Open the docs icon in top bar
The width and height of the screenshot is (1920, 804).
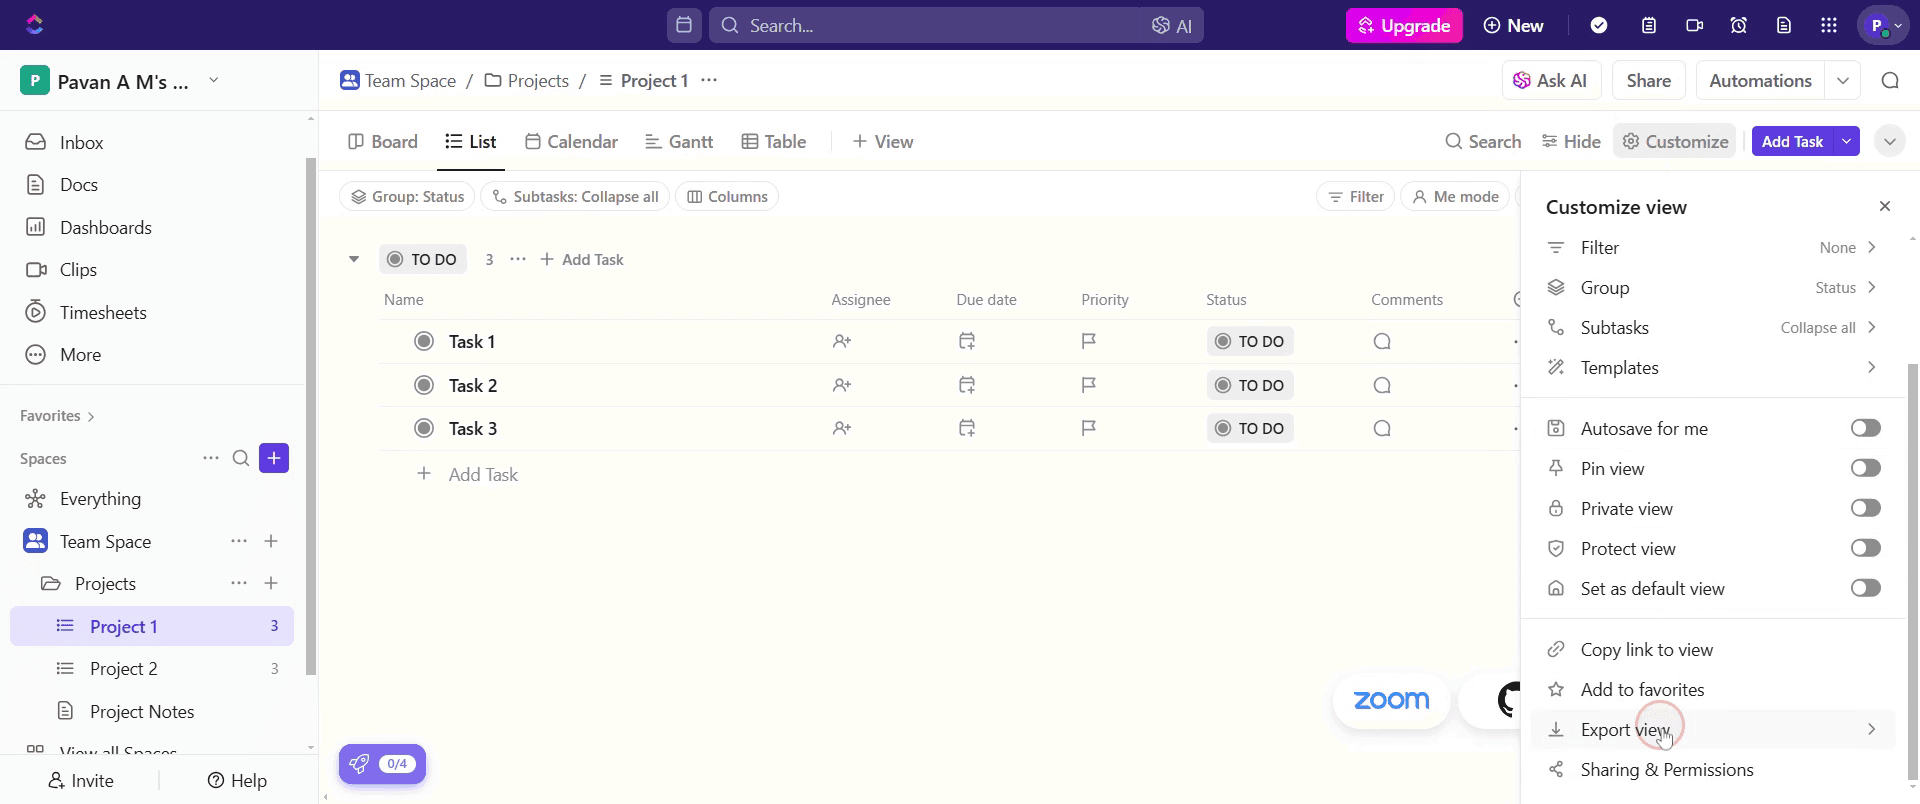1784,25
